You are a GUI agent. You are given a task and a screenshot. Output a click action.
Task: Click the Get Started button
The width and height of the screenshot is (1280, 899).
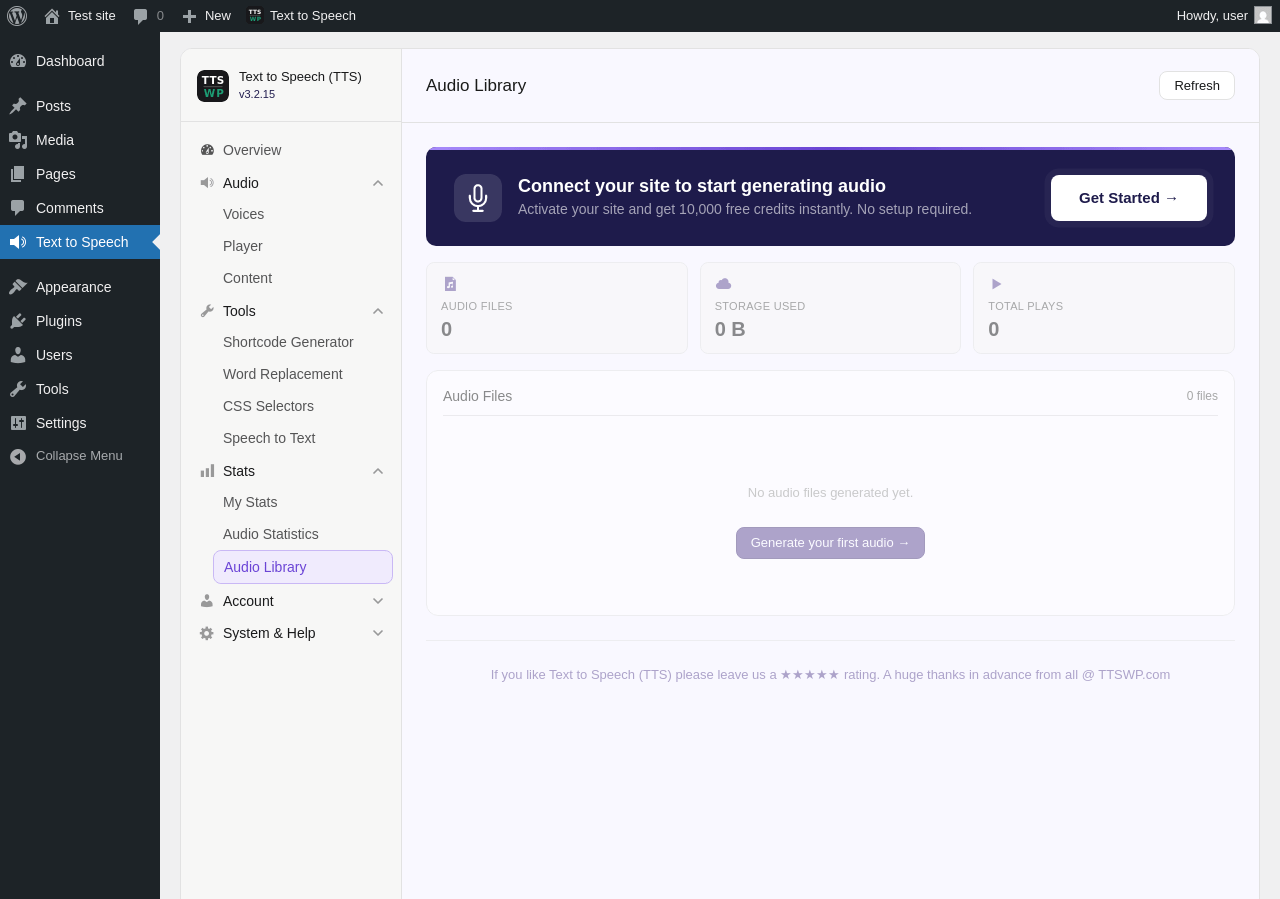click(x=1129, y=198)
